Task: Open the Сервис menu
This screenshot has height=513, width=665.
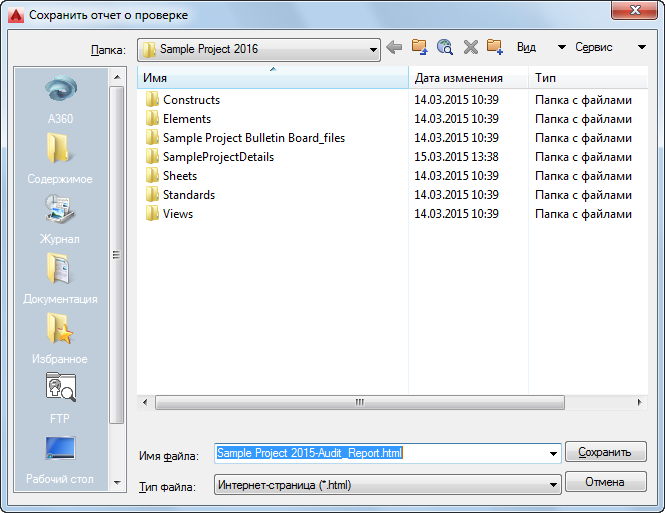Action: click(x=594, y=47)
